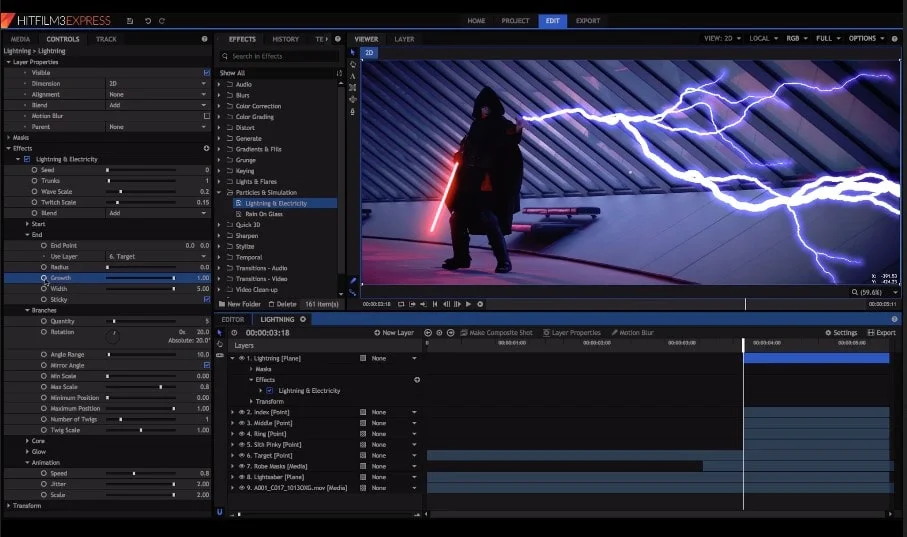Click the redo icon in title bar
Viewport: 907px width, 537px height.
click(162, 21)
